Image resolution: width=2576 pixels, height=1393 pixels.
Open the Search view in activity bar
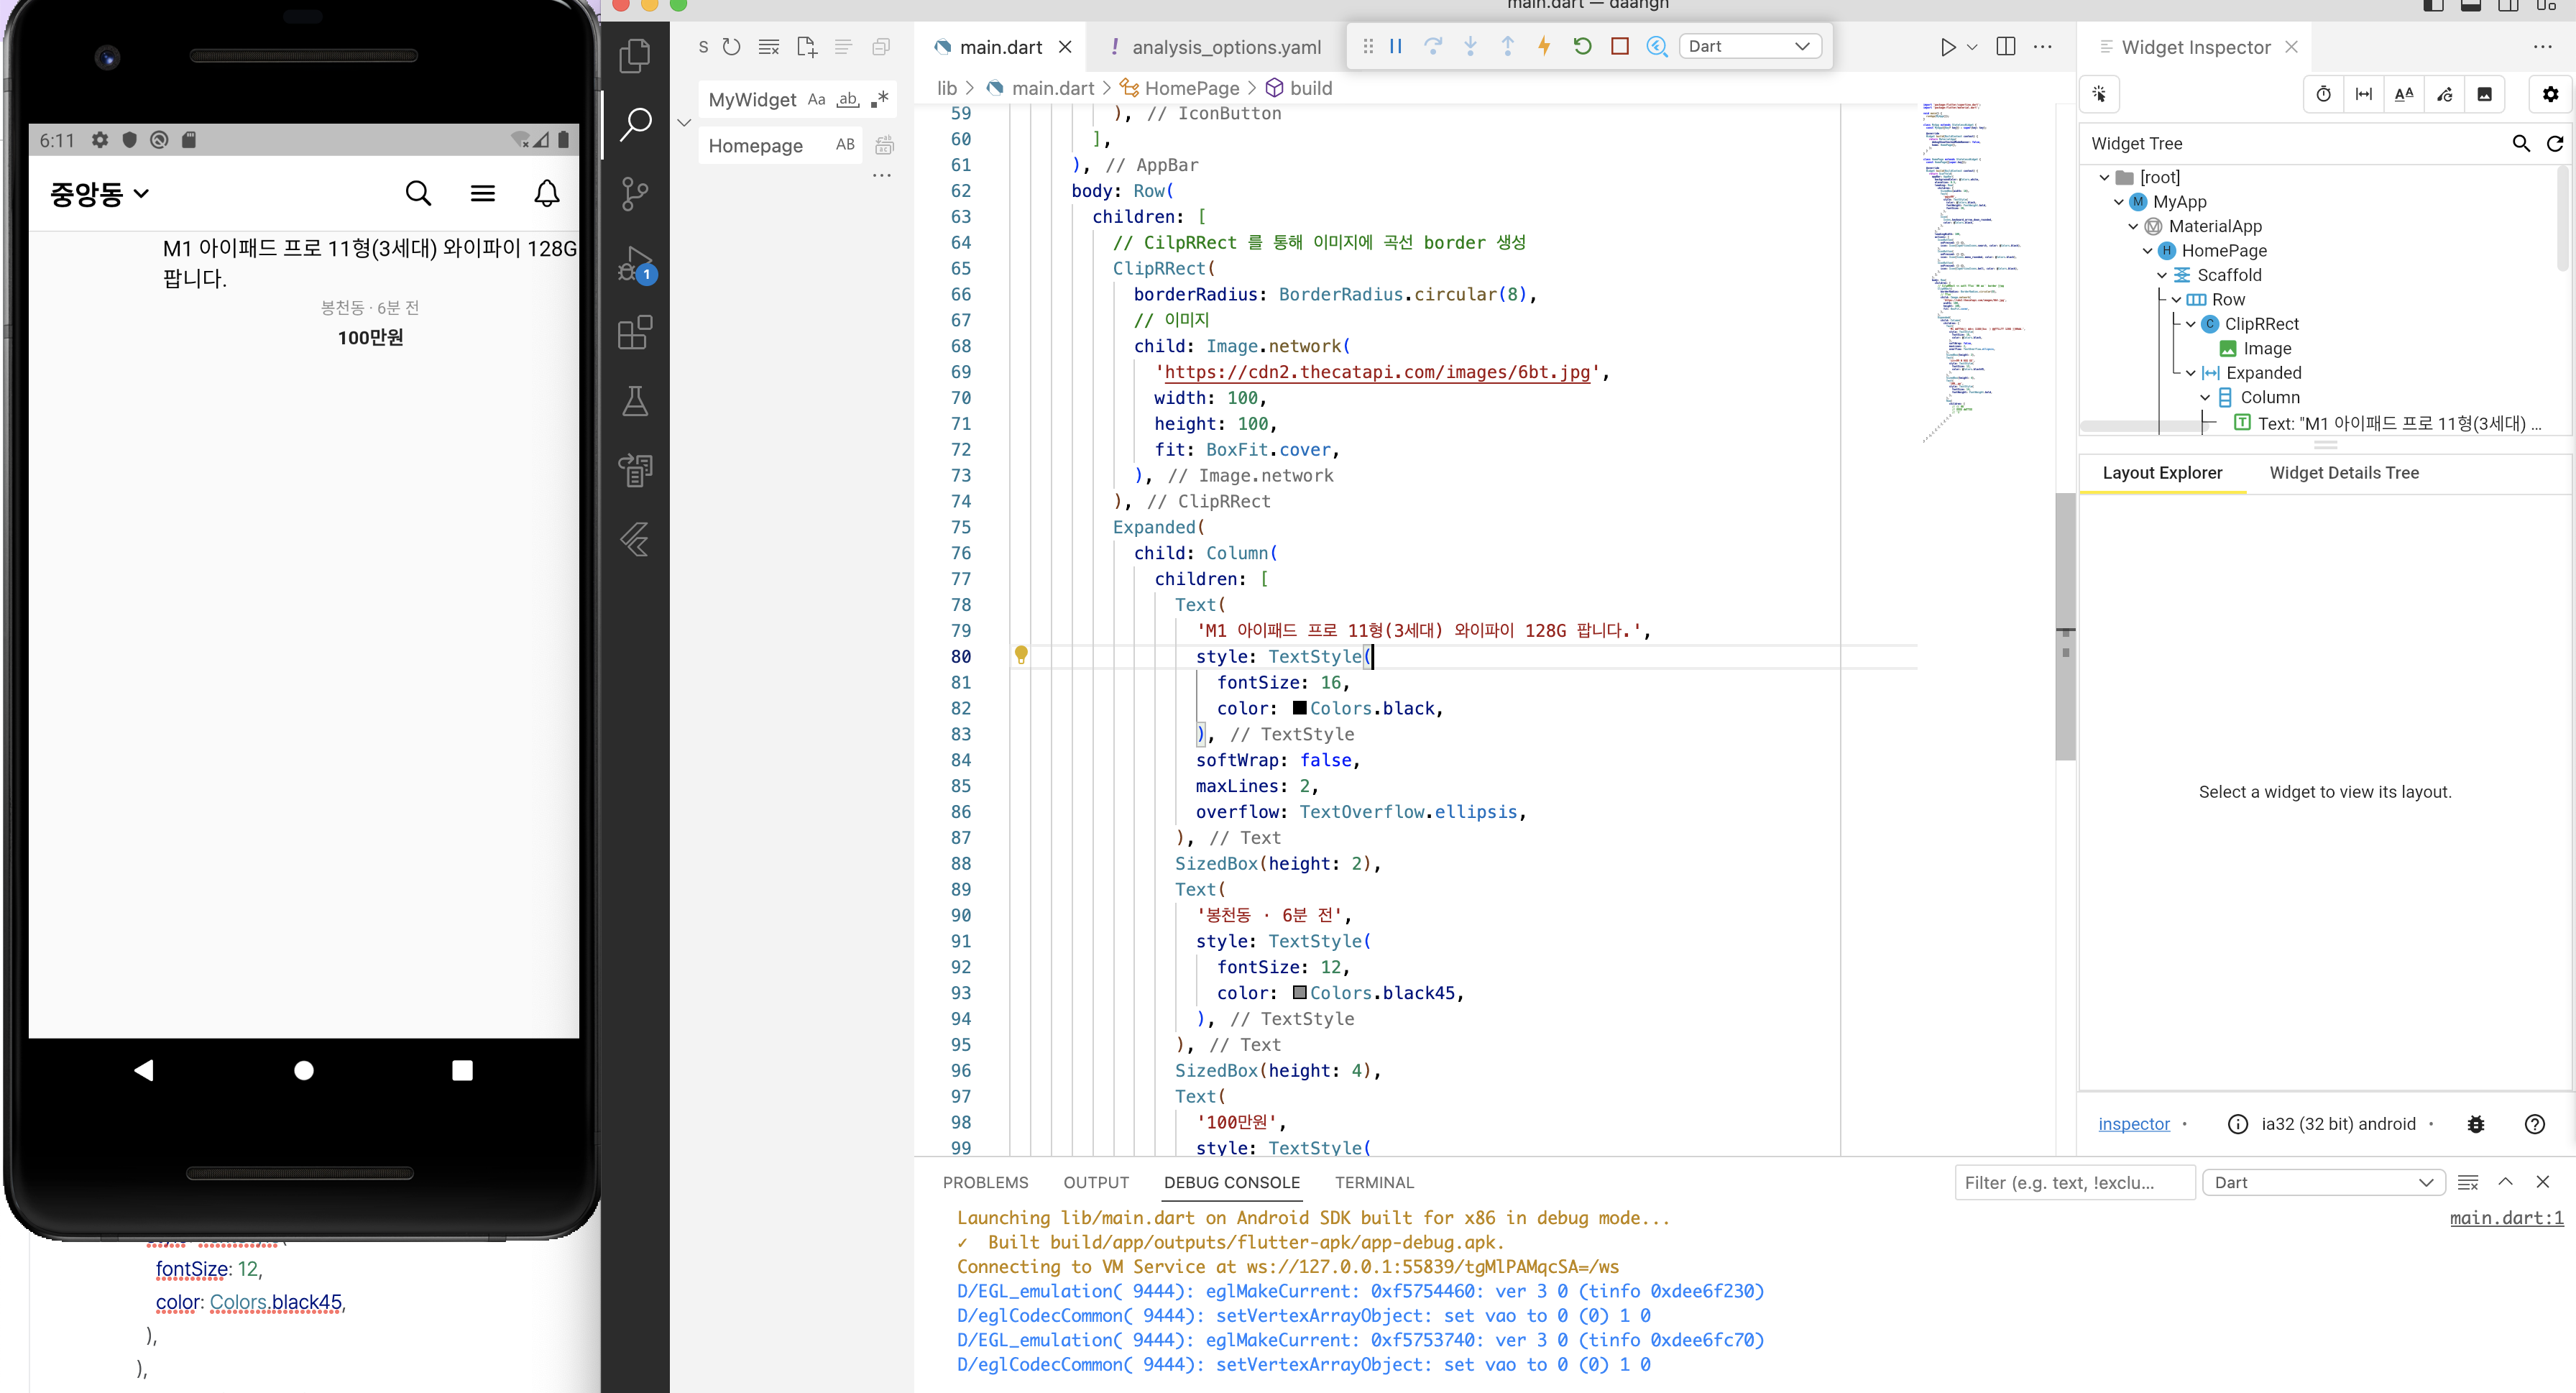click(635, 125)
